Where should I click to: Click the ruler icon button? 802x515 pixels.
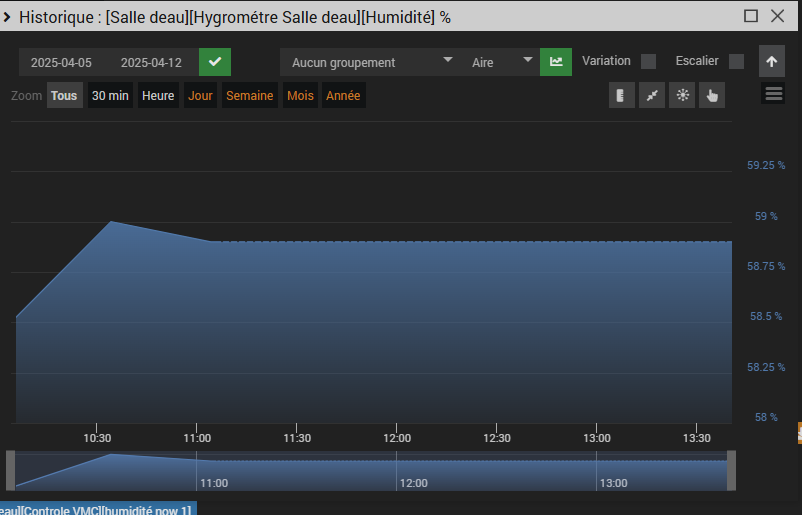click(x=621, y=95)
